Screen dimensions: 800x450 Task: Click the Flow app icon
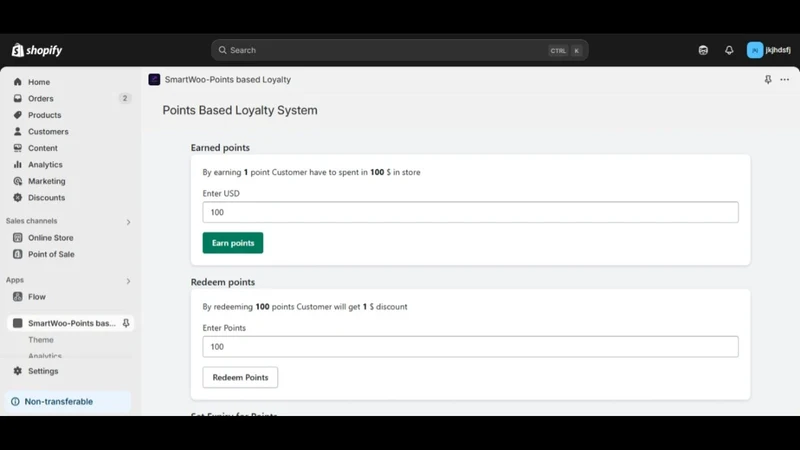tap(18, 296)
